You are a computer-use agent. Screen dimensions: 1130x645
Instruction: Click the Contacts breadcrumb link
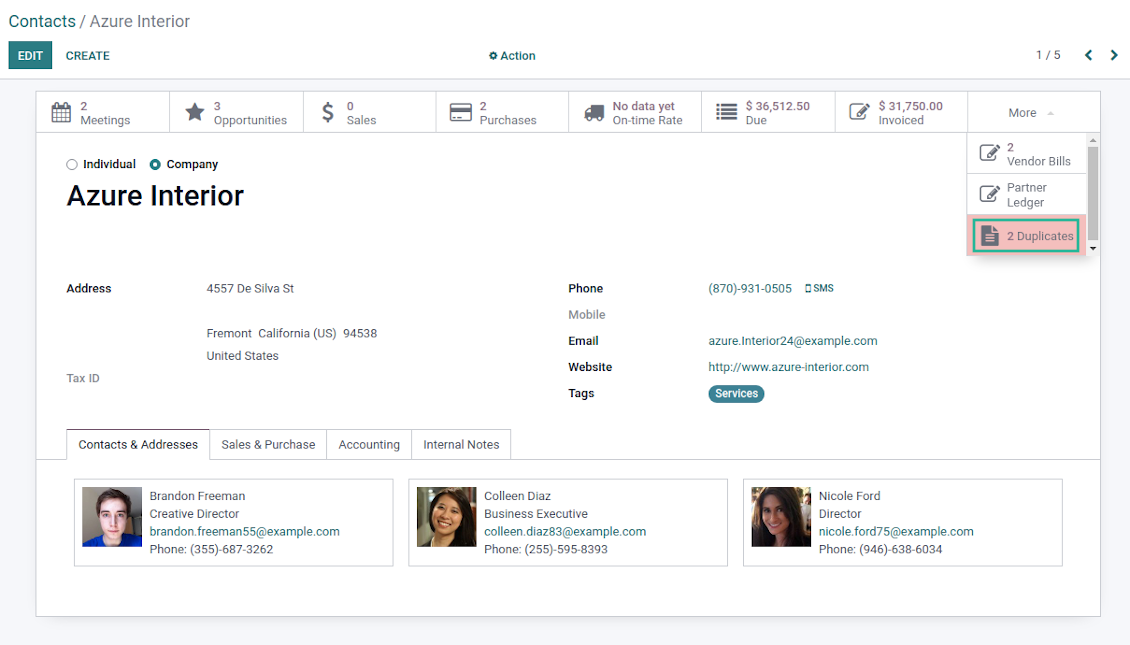pos(42,21)
